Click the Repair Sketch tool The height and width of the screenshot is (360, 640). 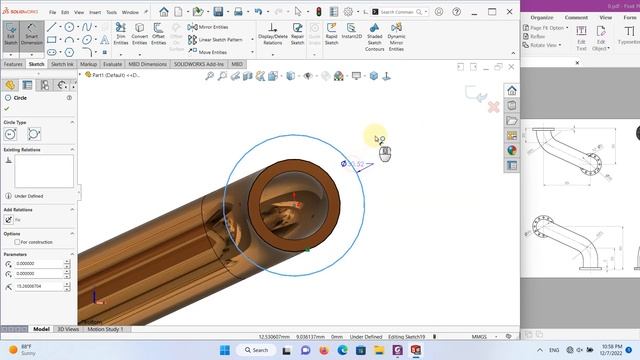(x=297, y=34)
